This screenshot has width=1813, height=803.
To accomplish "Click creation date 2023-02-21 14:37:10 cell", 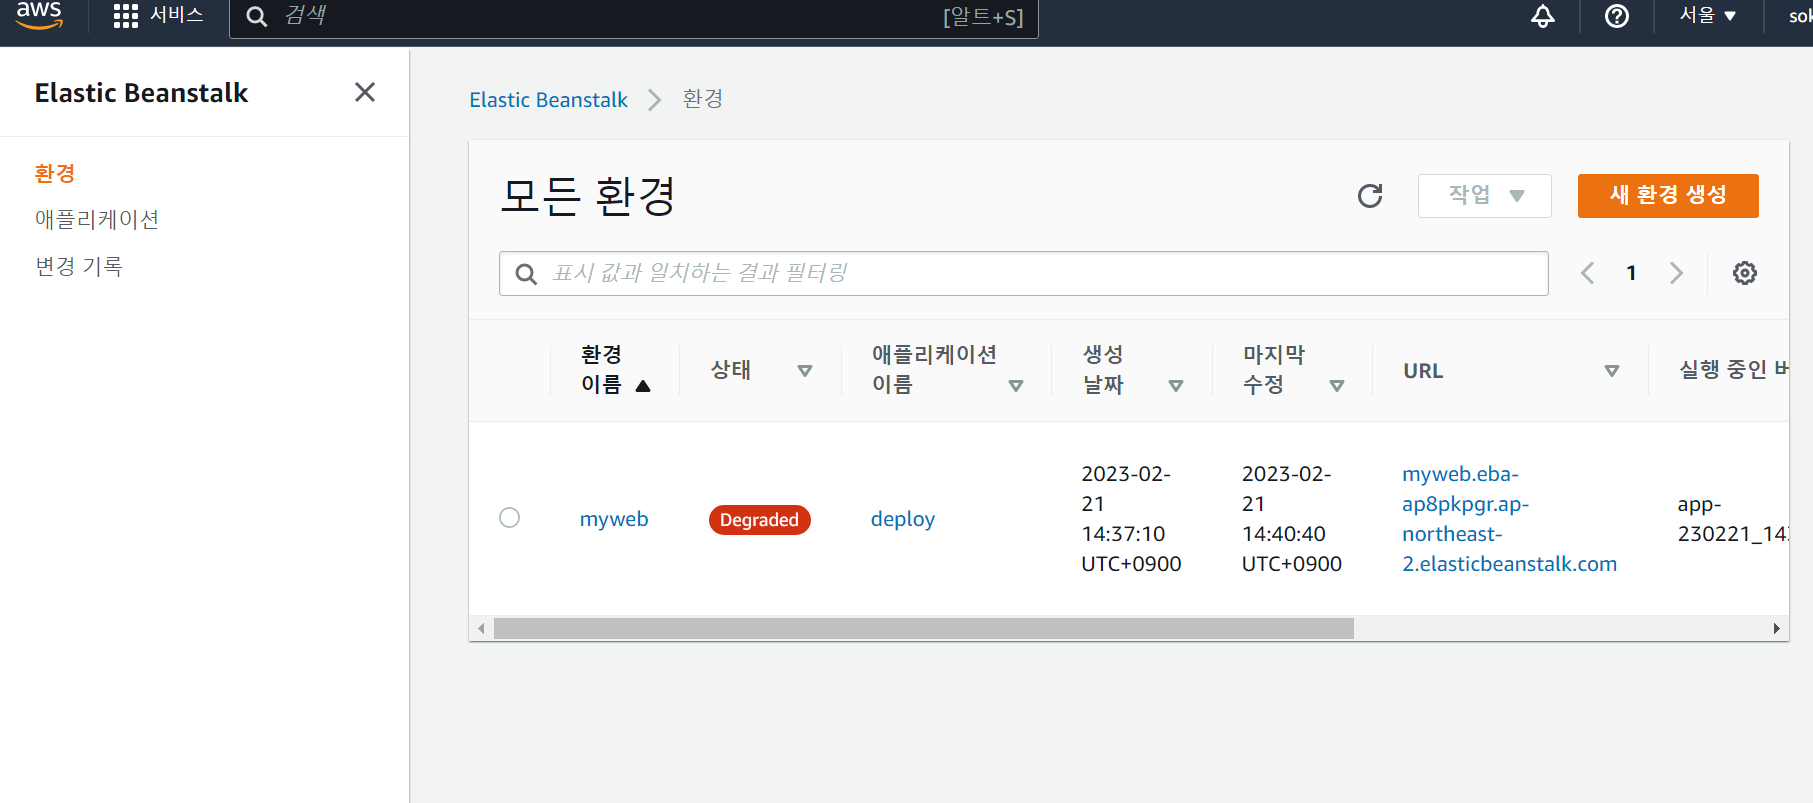I will coord(1131,519).
